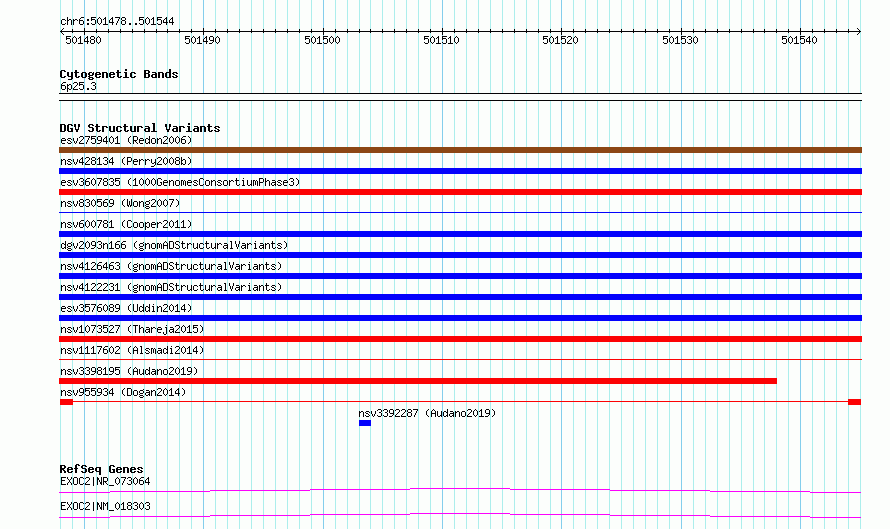Click ruler position 501500

click(x=322, y=40)
